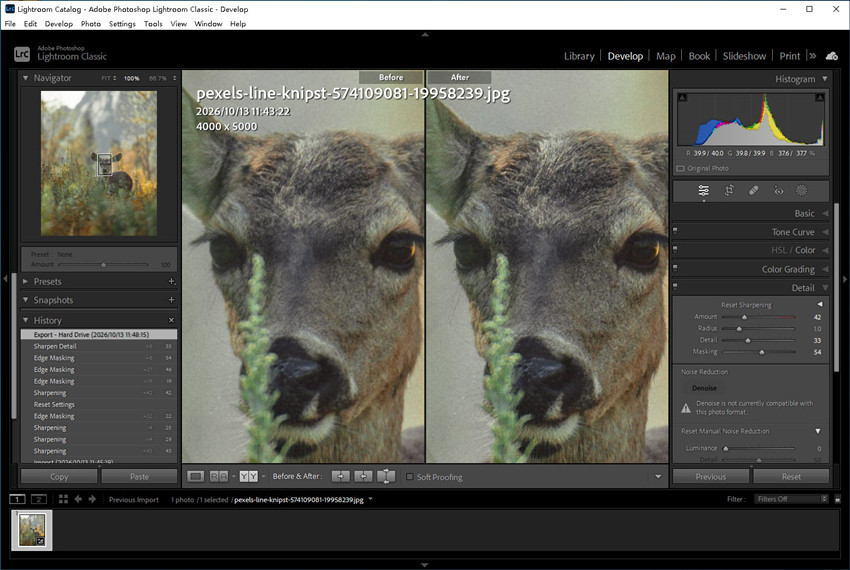Image resolution: width=850 pixels, height=570 pixels.
Task: Copy Before's settings to After arrow
Action: coord(340,476)
